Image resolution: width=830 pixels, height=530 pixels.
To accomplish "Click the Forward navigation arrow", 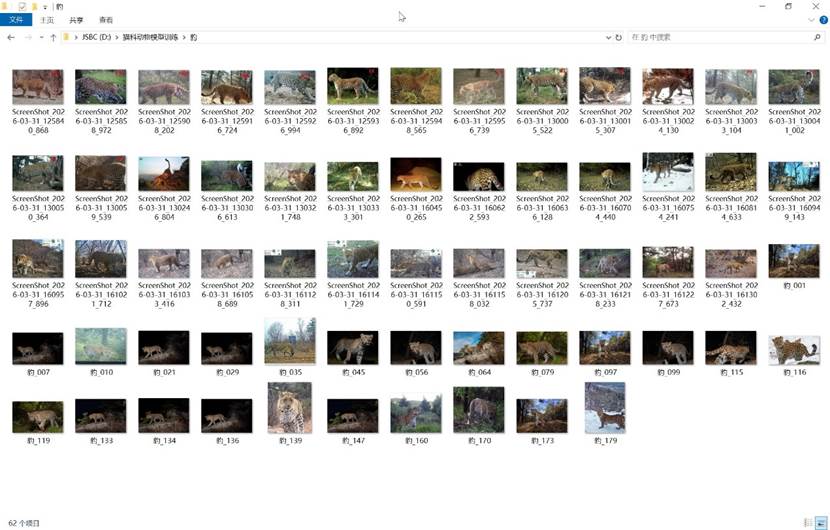I will [x=27, y=37].
